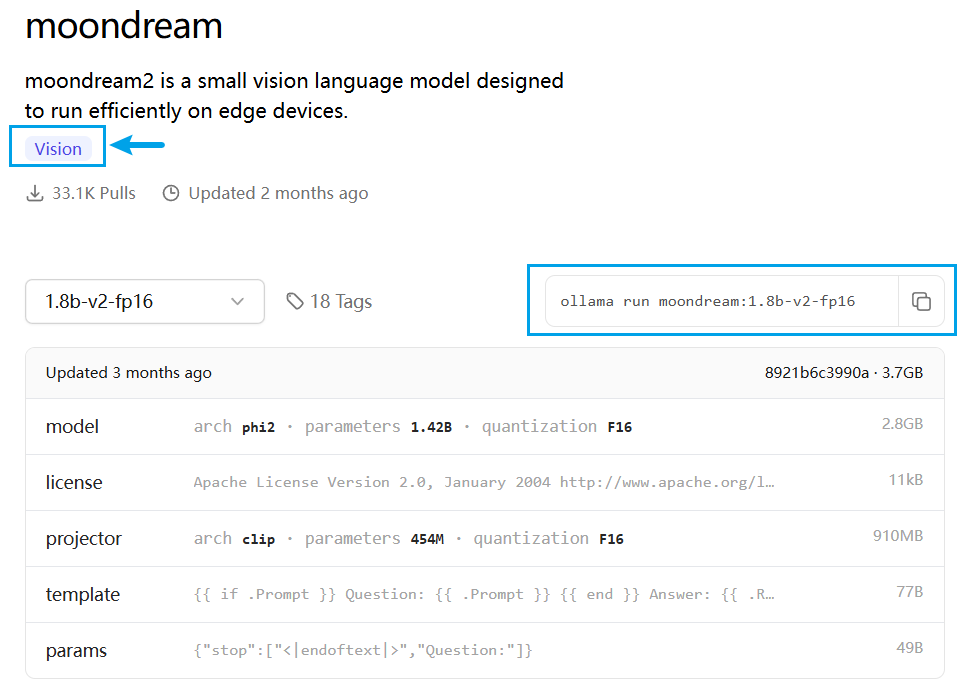Click the clock icon beside Updated 2 months ago
The width and height of the screenshot is (980, 694).
pyautogui.click(x=171, y=193)
